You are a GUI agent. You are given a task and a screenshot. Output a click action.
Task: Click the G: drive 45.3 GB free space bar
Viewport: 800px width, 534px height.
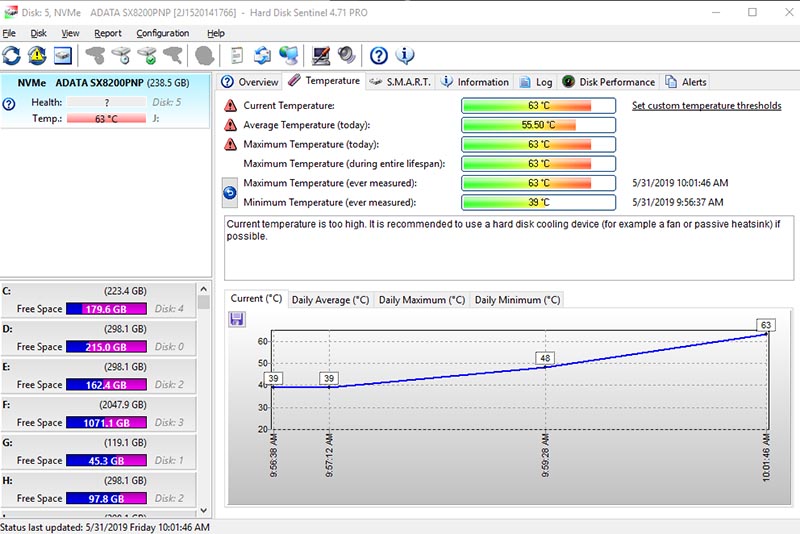pos(106,461)
